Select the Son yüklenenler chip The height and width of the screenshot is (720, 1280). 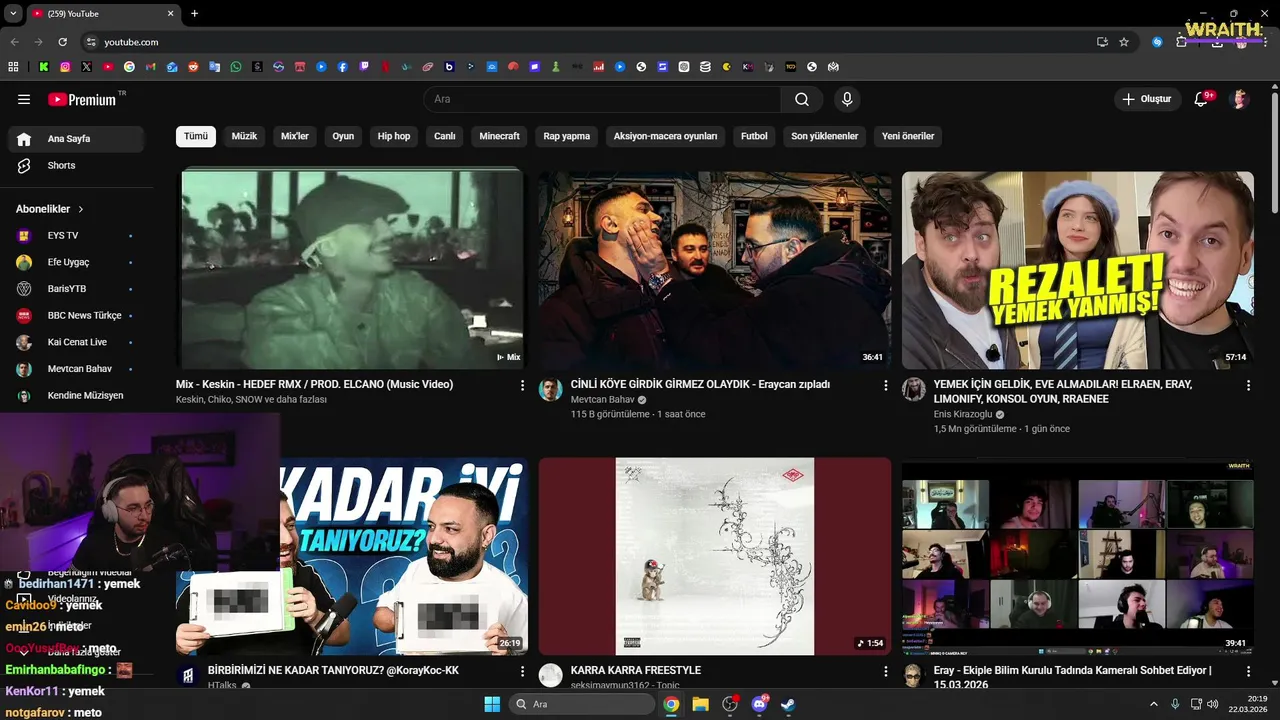point(825,136)
